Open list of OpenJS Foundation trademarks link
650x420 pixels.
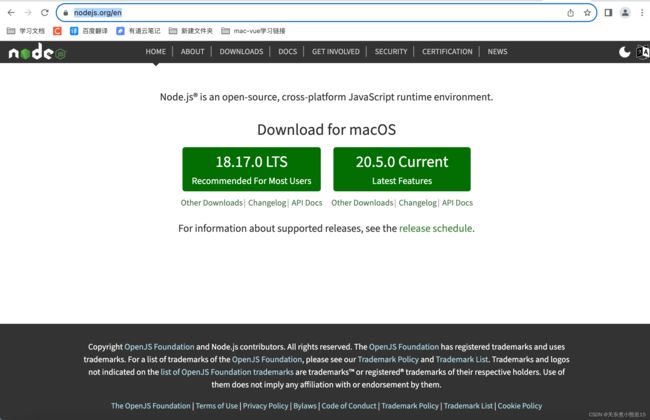(x=227, y=372)
